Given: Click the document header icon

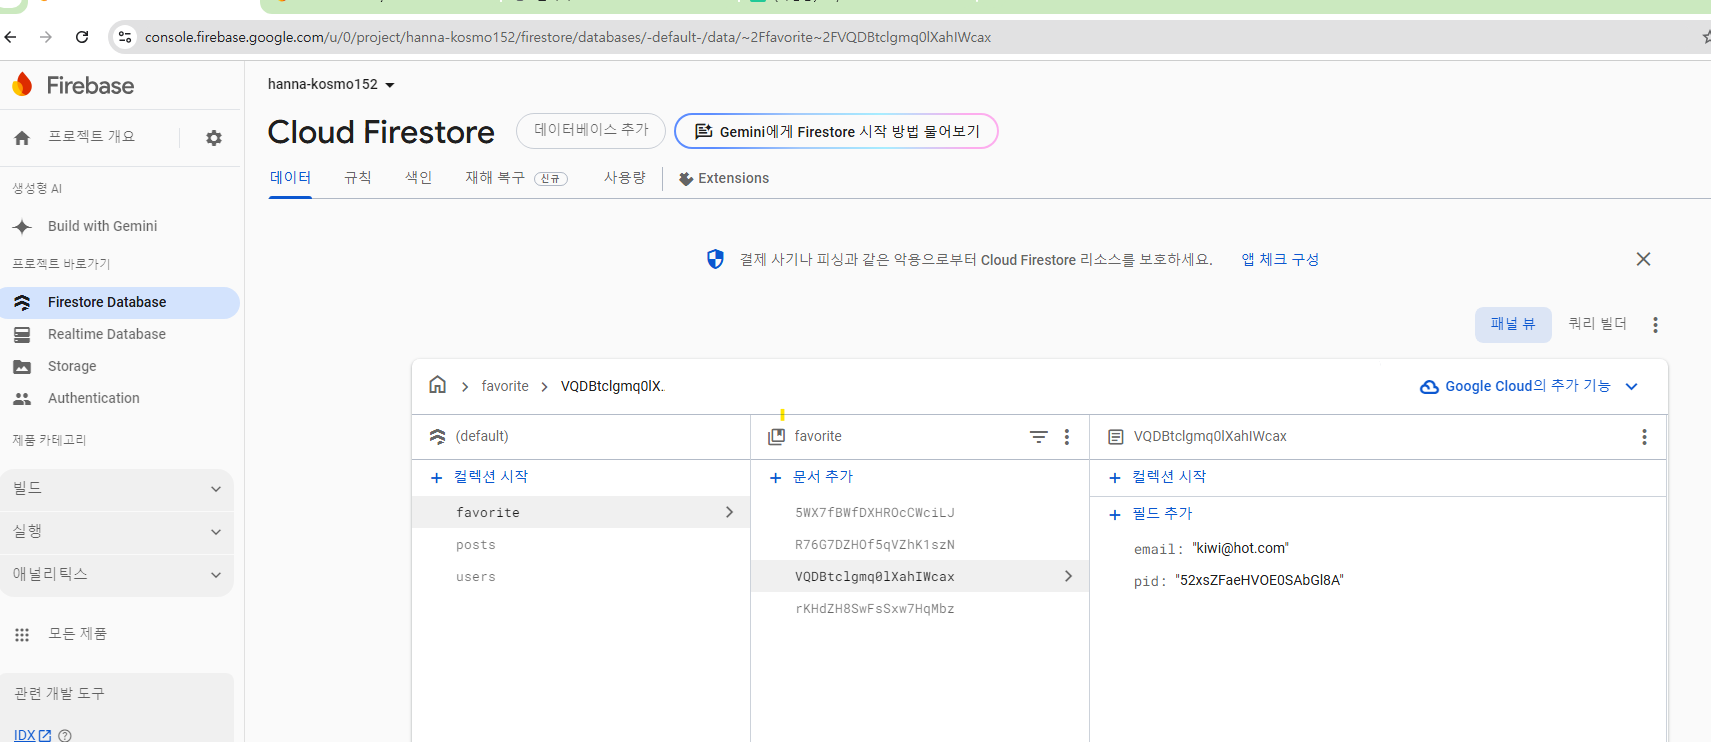Looking at the screenshot, I should tap(1116, 437).
